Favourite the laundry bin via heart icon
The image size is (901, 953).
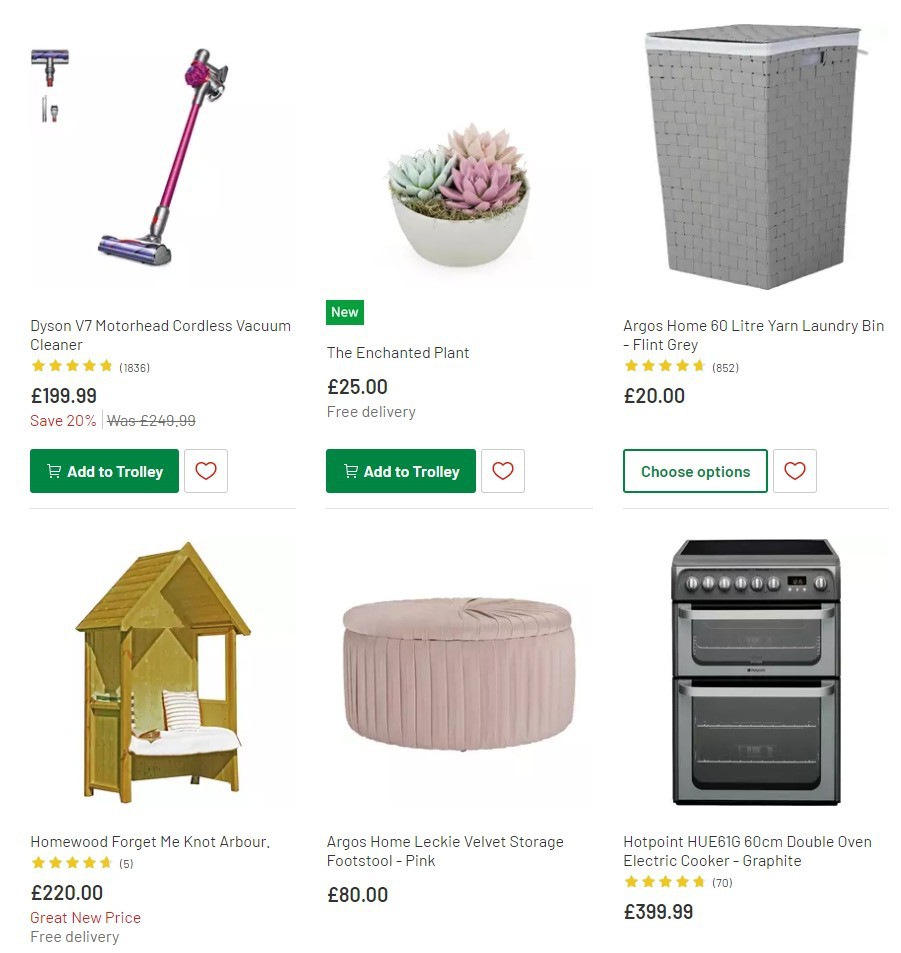[x=795, y=471]
